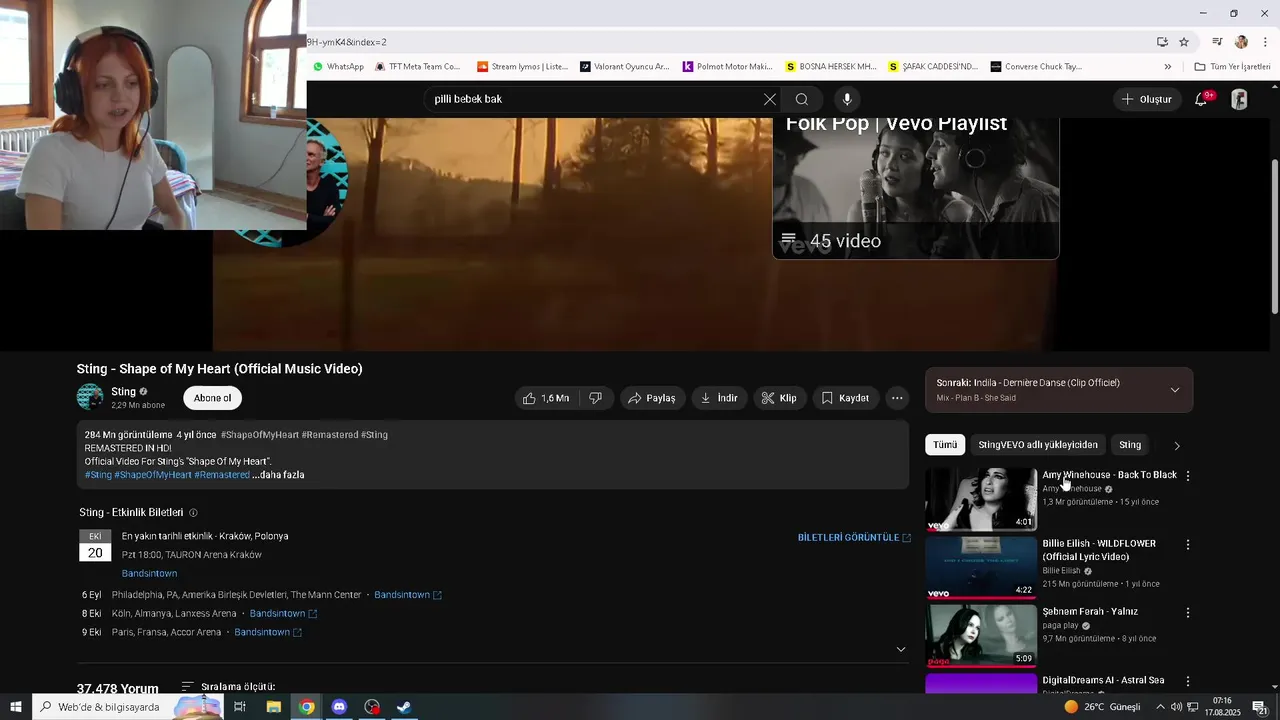This screenshot has height=720, width=1280.
Task: Click the YouTube search magnifier button
Action: (802, 99)
